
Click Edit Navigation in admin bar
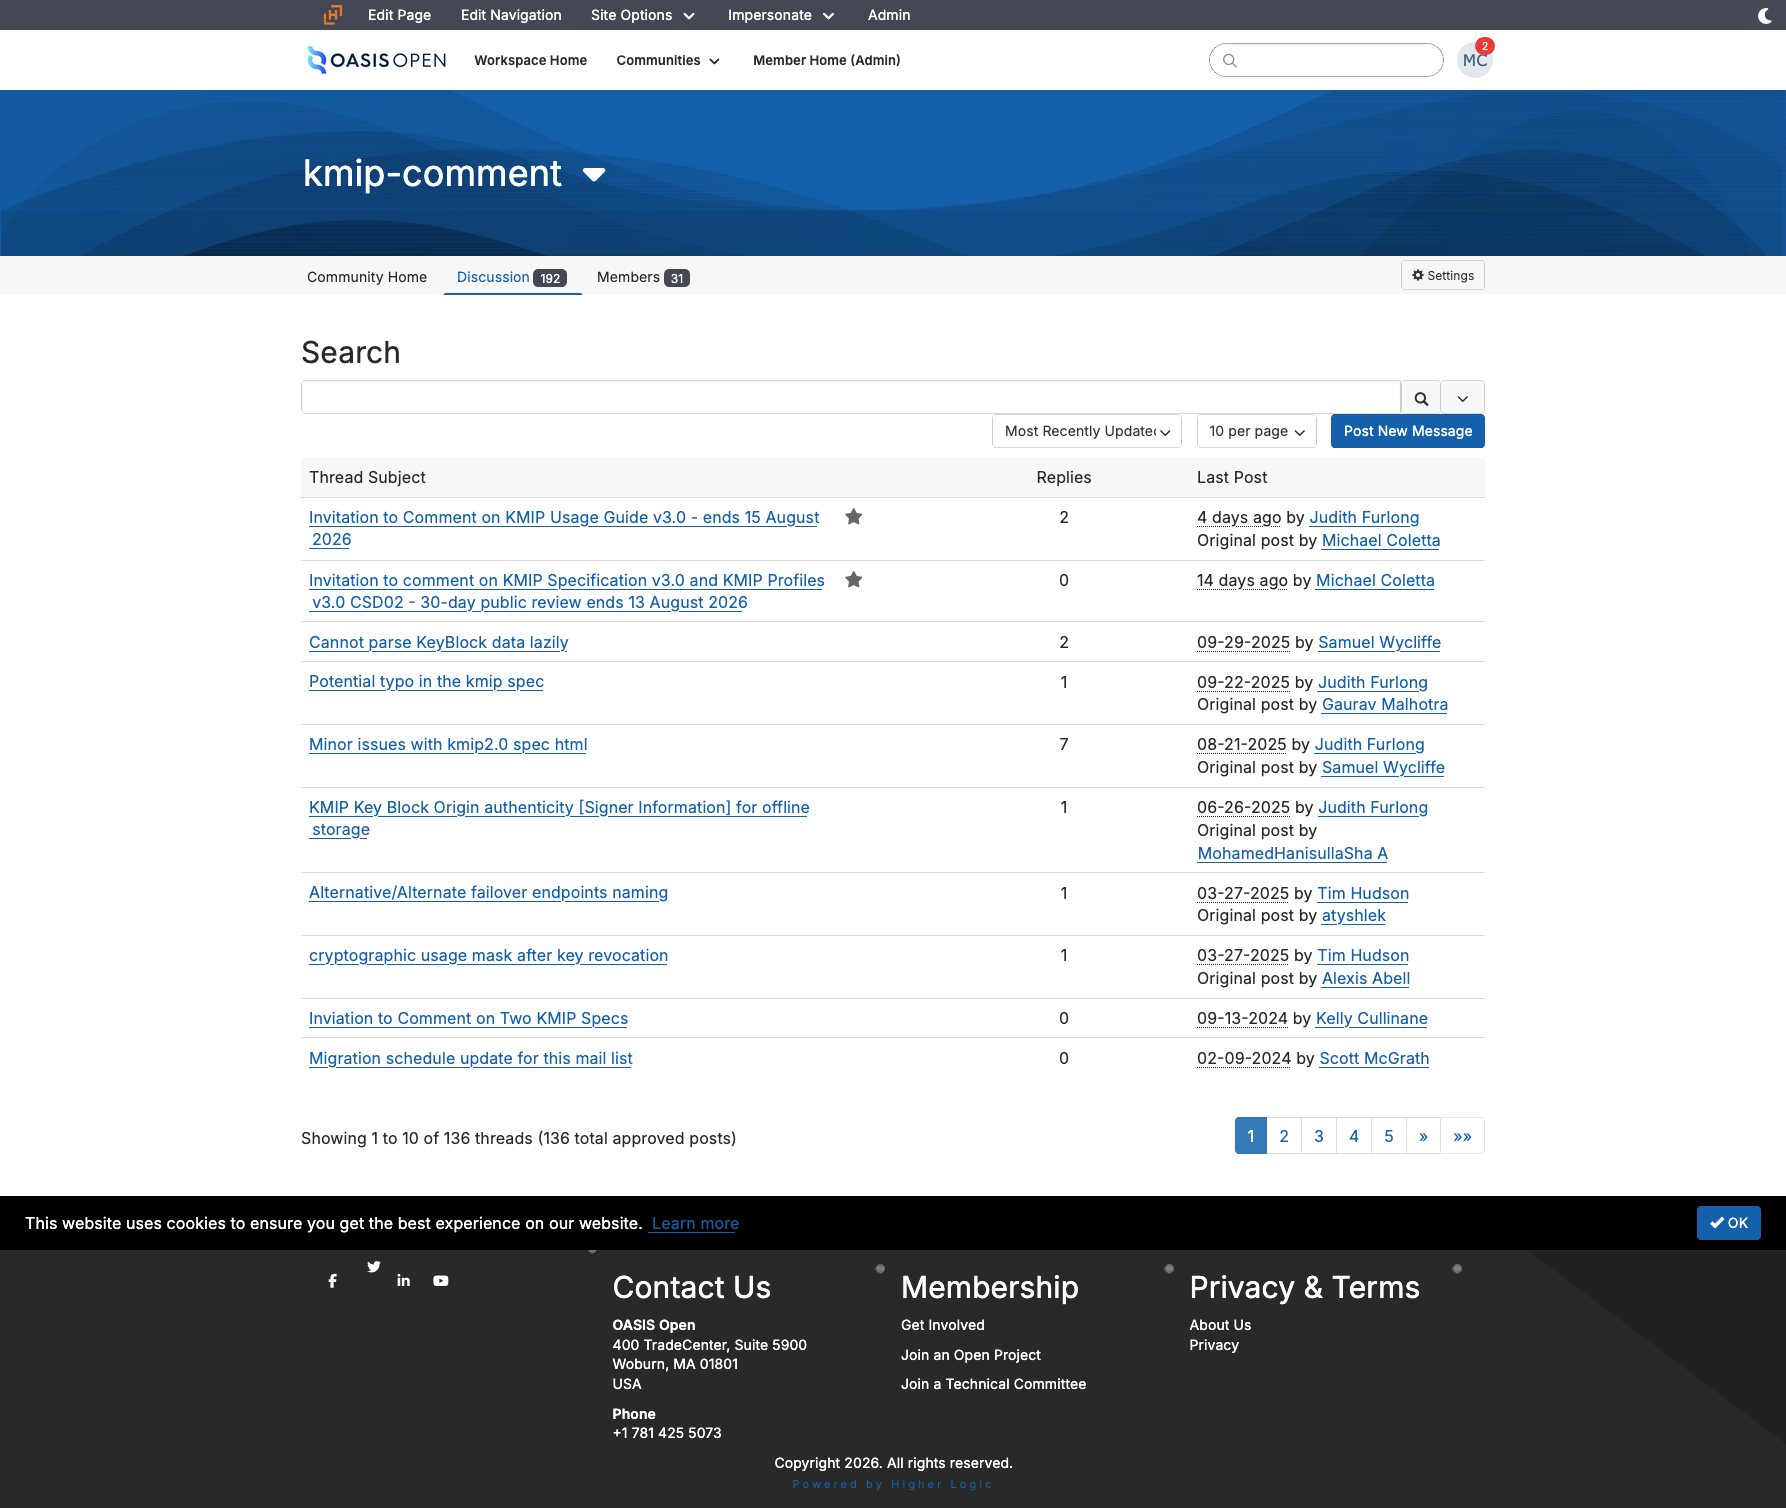coord(511,15)
